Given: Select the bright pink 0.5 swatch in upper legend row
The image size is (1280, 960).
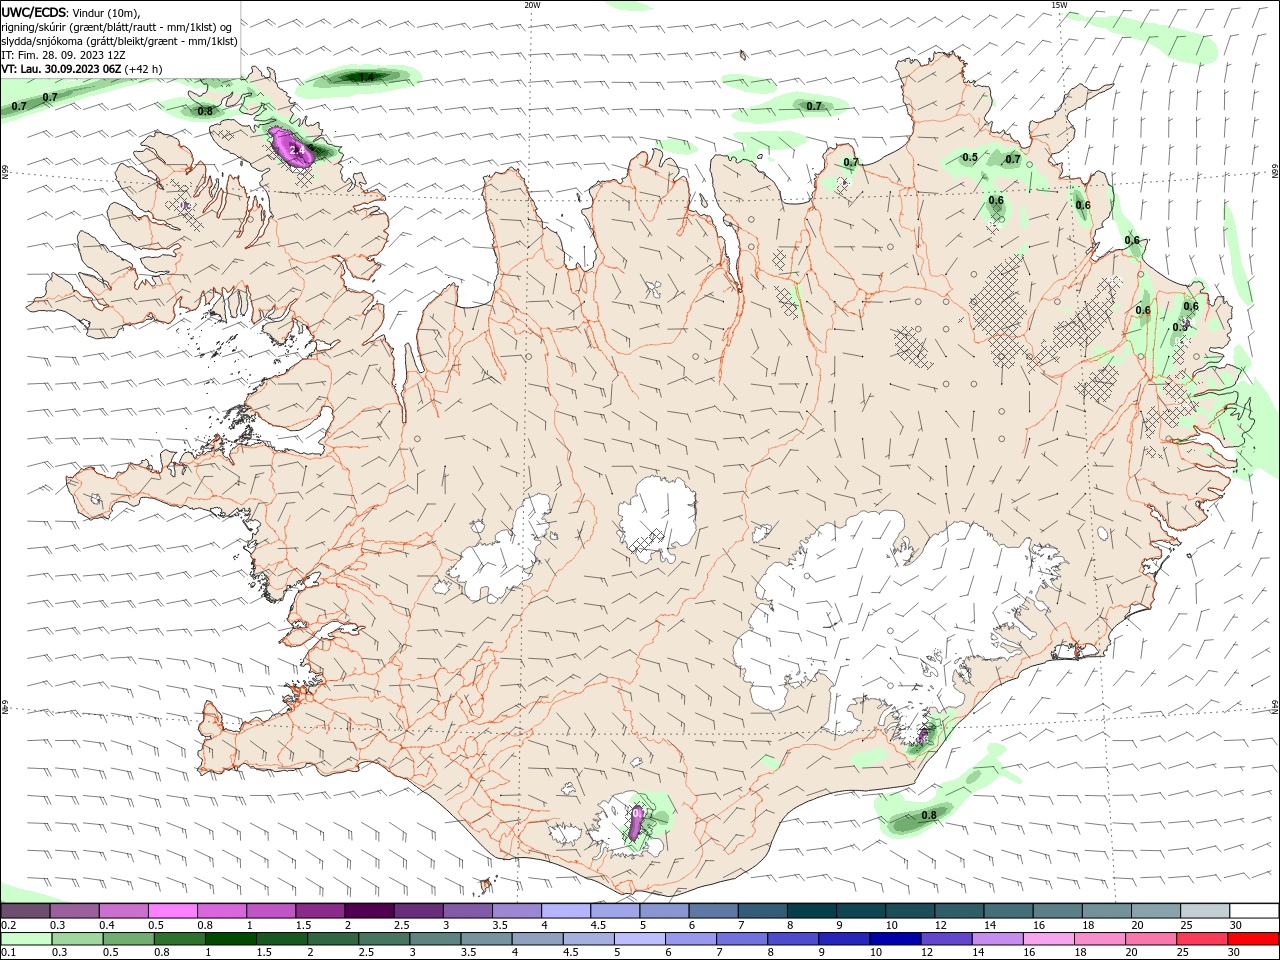Looking at the screenshot, I should pyautogui.click(x=172, y=911).
